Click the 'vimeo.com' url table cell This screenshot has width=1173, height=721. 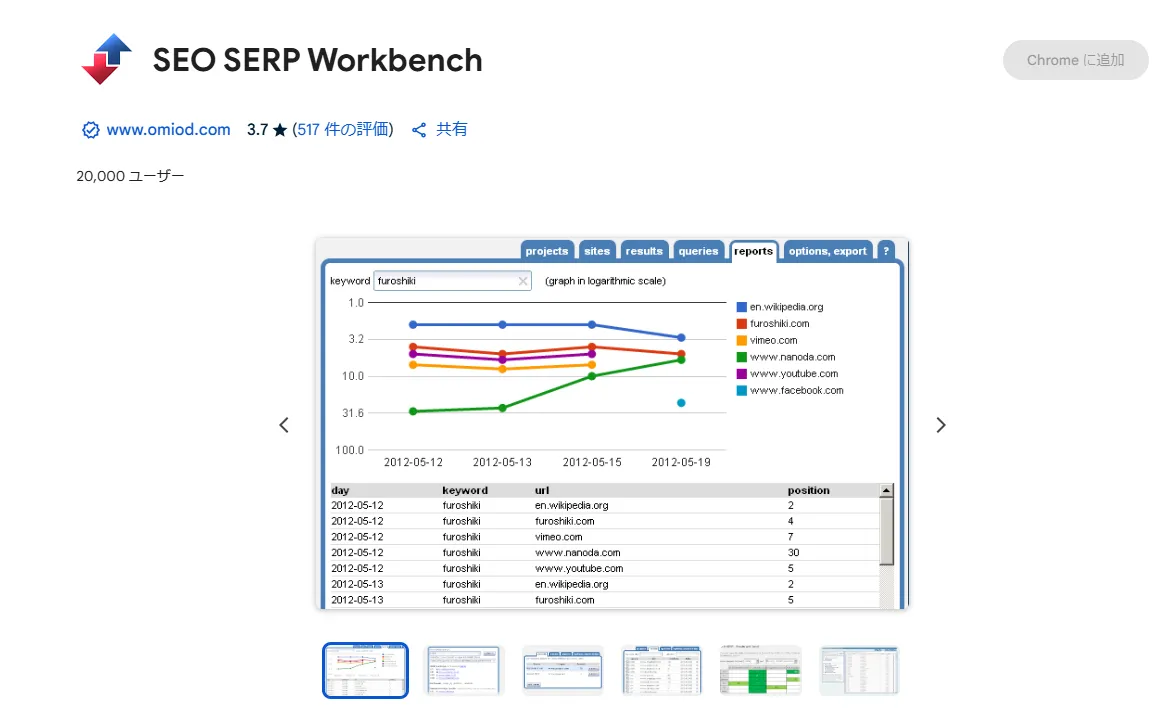(559, 537)
